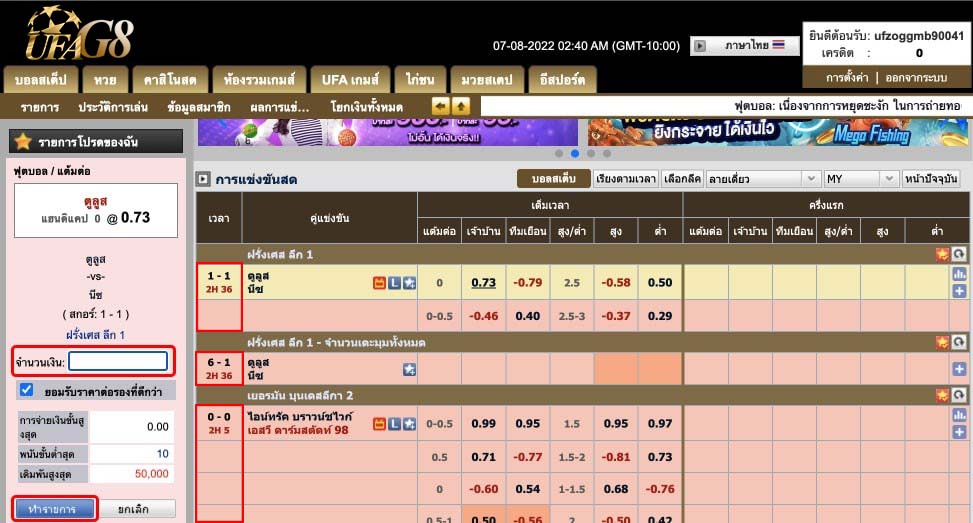Viewport: 973px width, 523px height.
Task: Open live TV icon for ไอน์ทรัค บราวน์ชไวก์
Action: tap(379, 424)
